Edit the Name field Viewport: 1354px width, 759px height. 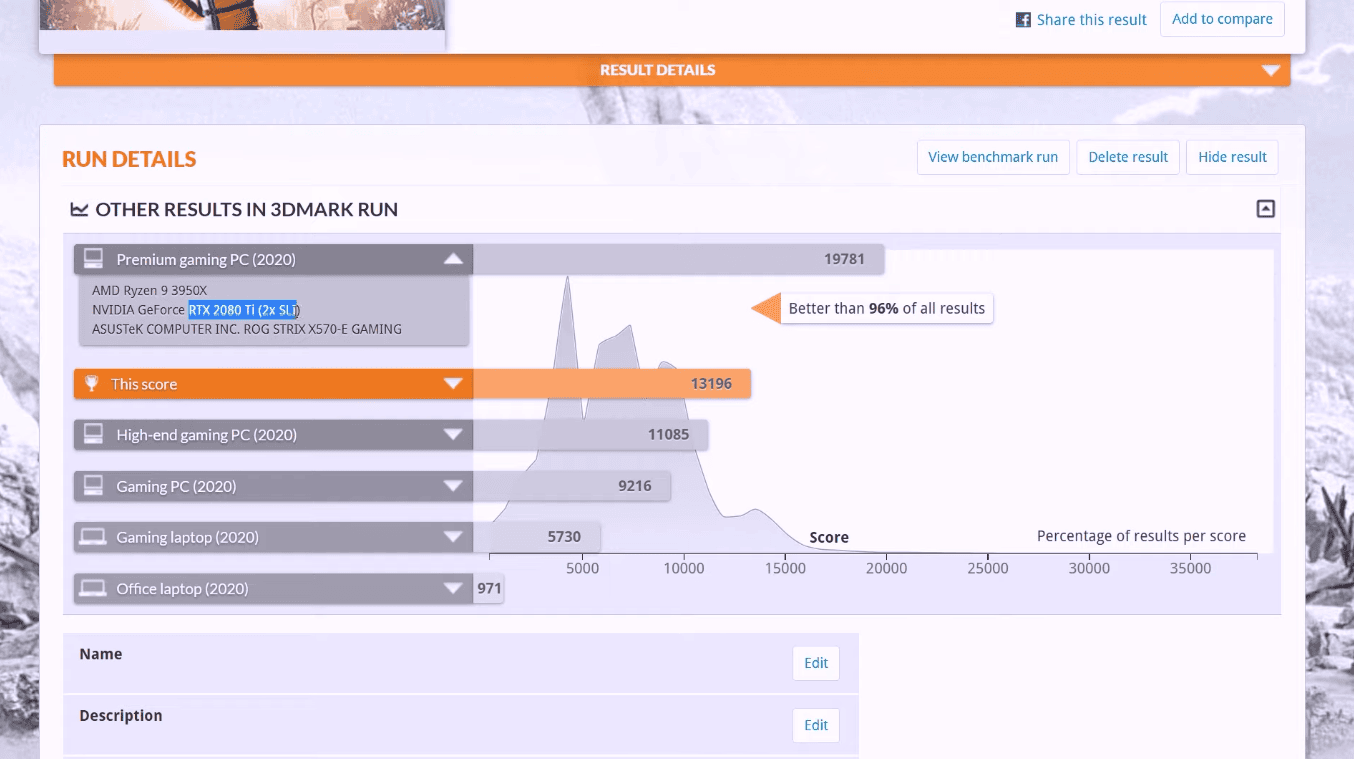pyautogui.click(x=815, y=663)
